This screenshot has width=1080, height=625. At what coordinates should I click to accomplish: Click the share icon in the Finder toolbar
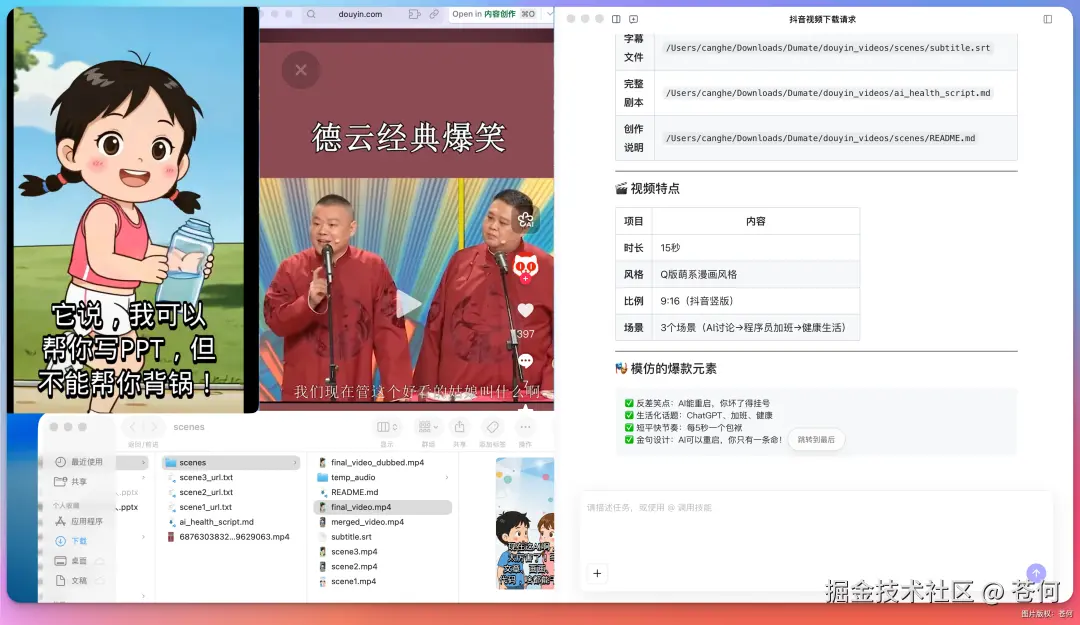460,425
